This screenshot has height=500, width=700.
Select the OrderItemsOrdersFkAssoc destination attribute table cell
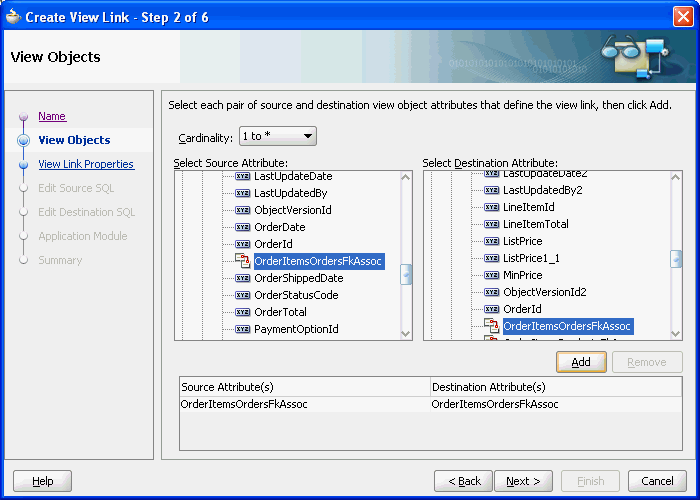[556, 404]
